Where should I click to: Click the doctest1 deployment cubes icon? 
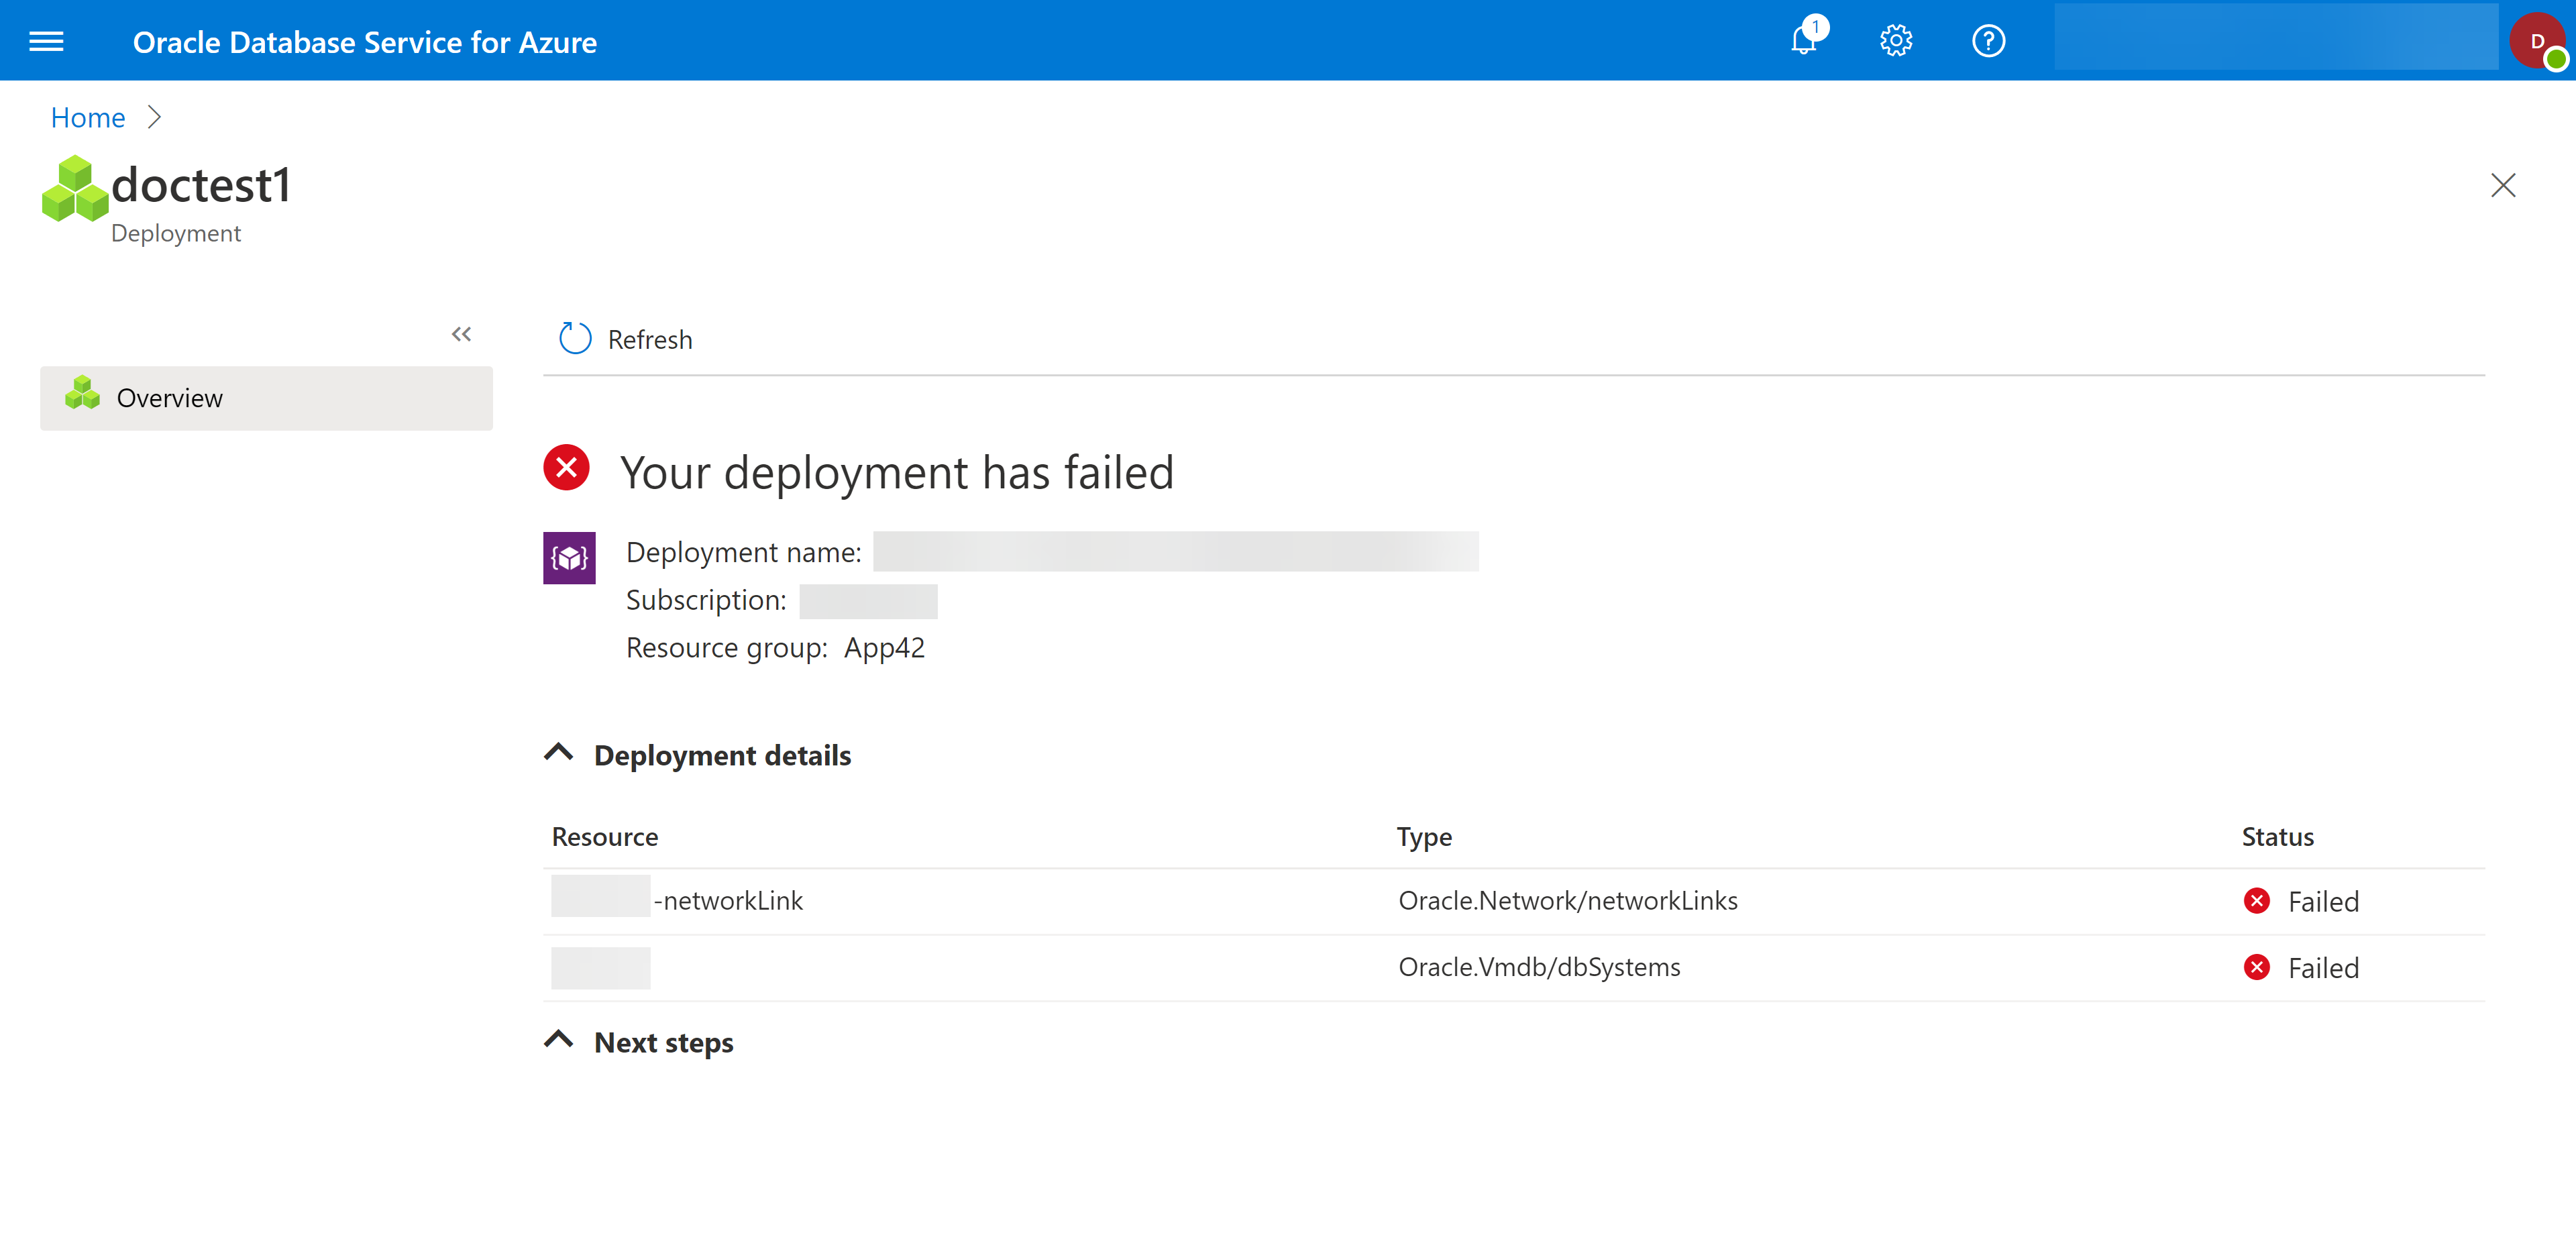pos(75,188)
